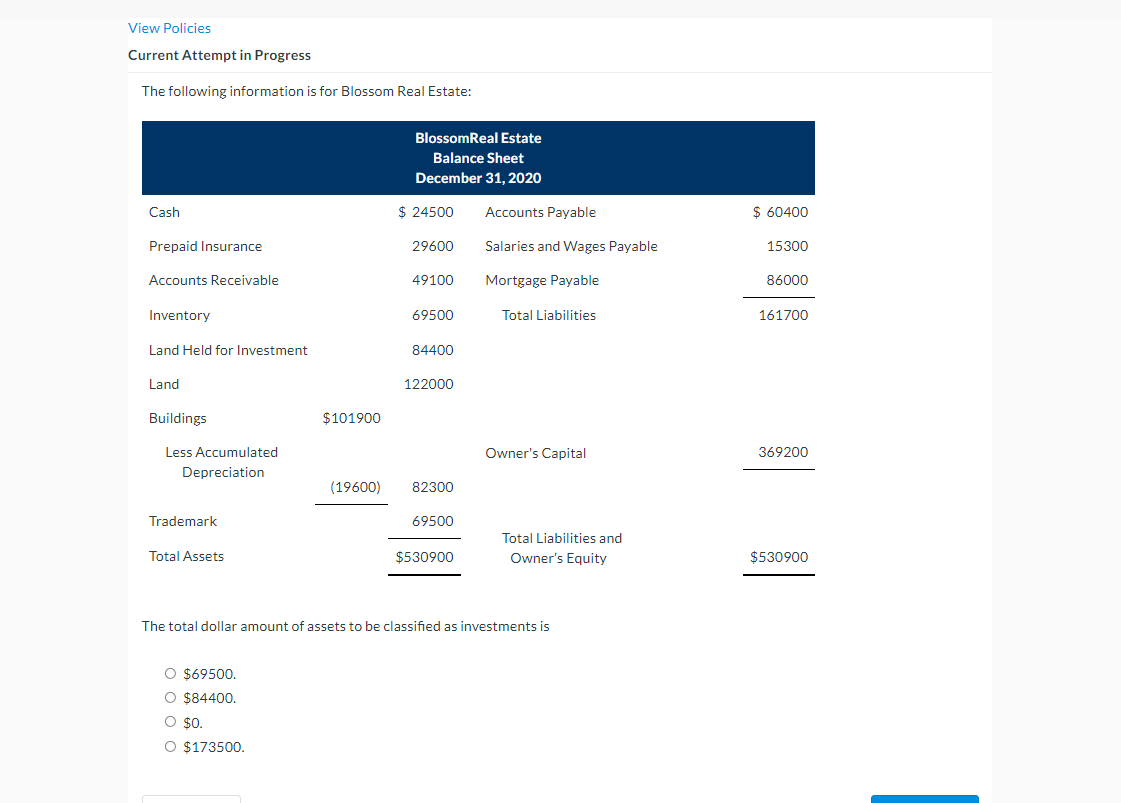
Task: Open the View Policies link
Action: click(169, 28)
